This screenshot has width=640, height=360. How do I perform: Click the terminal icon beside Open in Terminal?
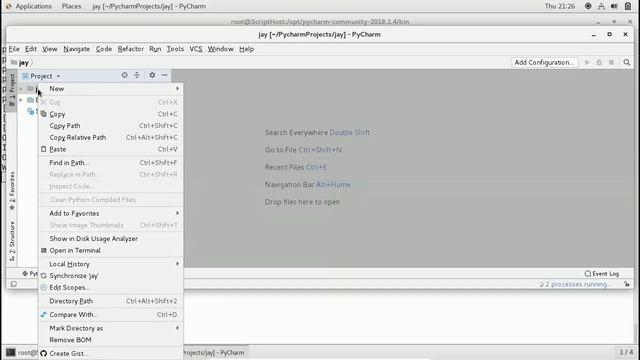coord(44,250)
